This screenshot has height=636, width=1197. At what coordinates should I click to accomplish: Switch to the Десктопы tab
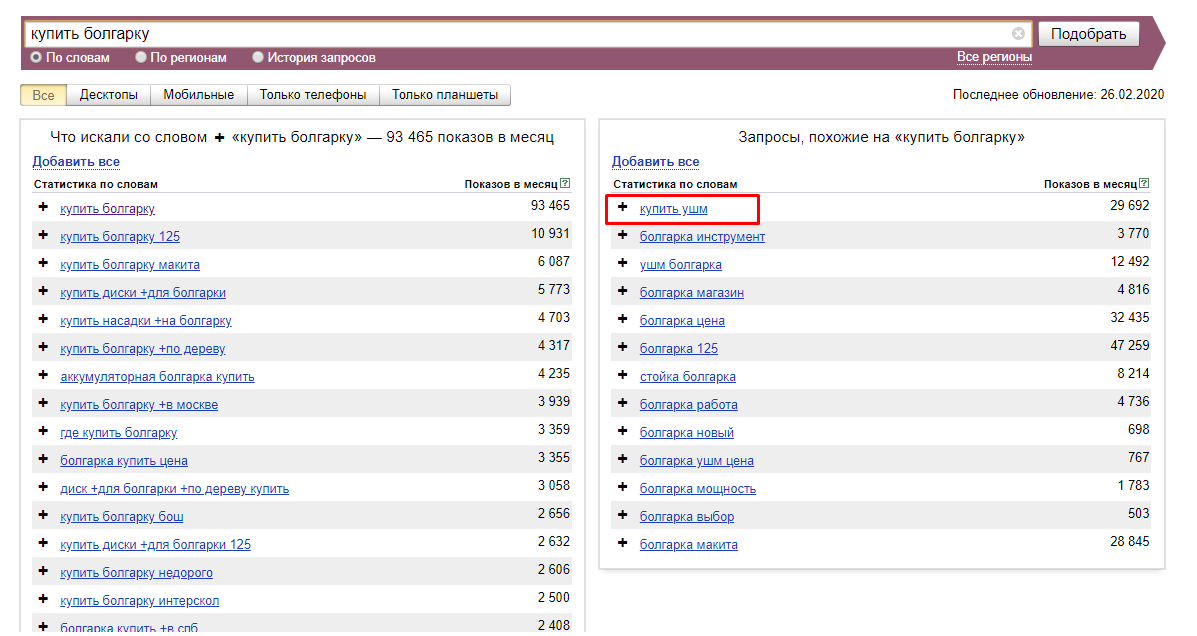click(108, 95)
